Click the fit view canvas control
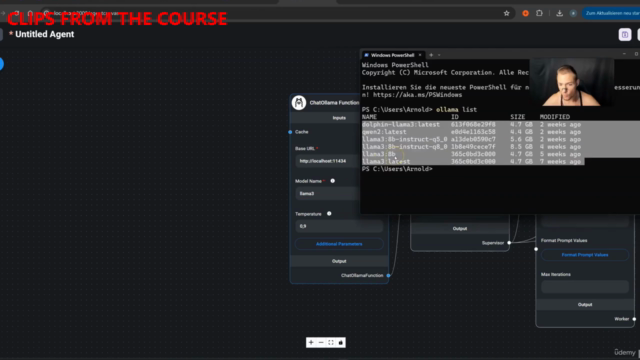This screenshot has height=360, width=640. [x=331, y=342]
